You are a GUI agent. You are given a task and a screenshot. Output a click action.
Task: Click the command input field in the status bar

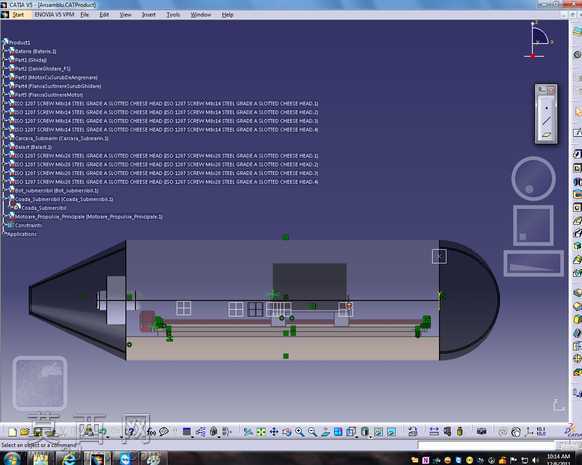pyautogui.click(x=487, y=444)
